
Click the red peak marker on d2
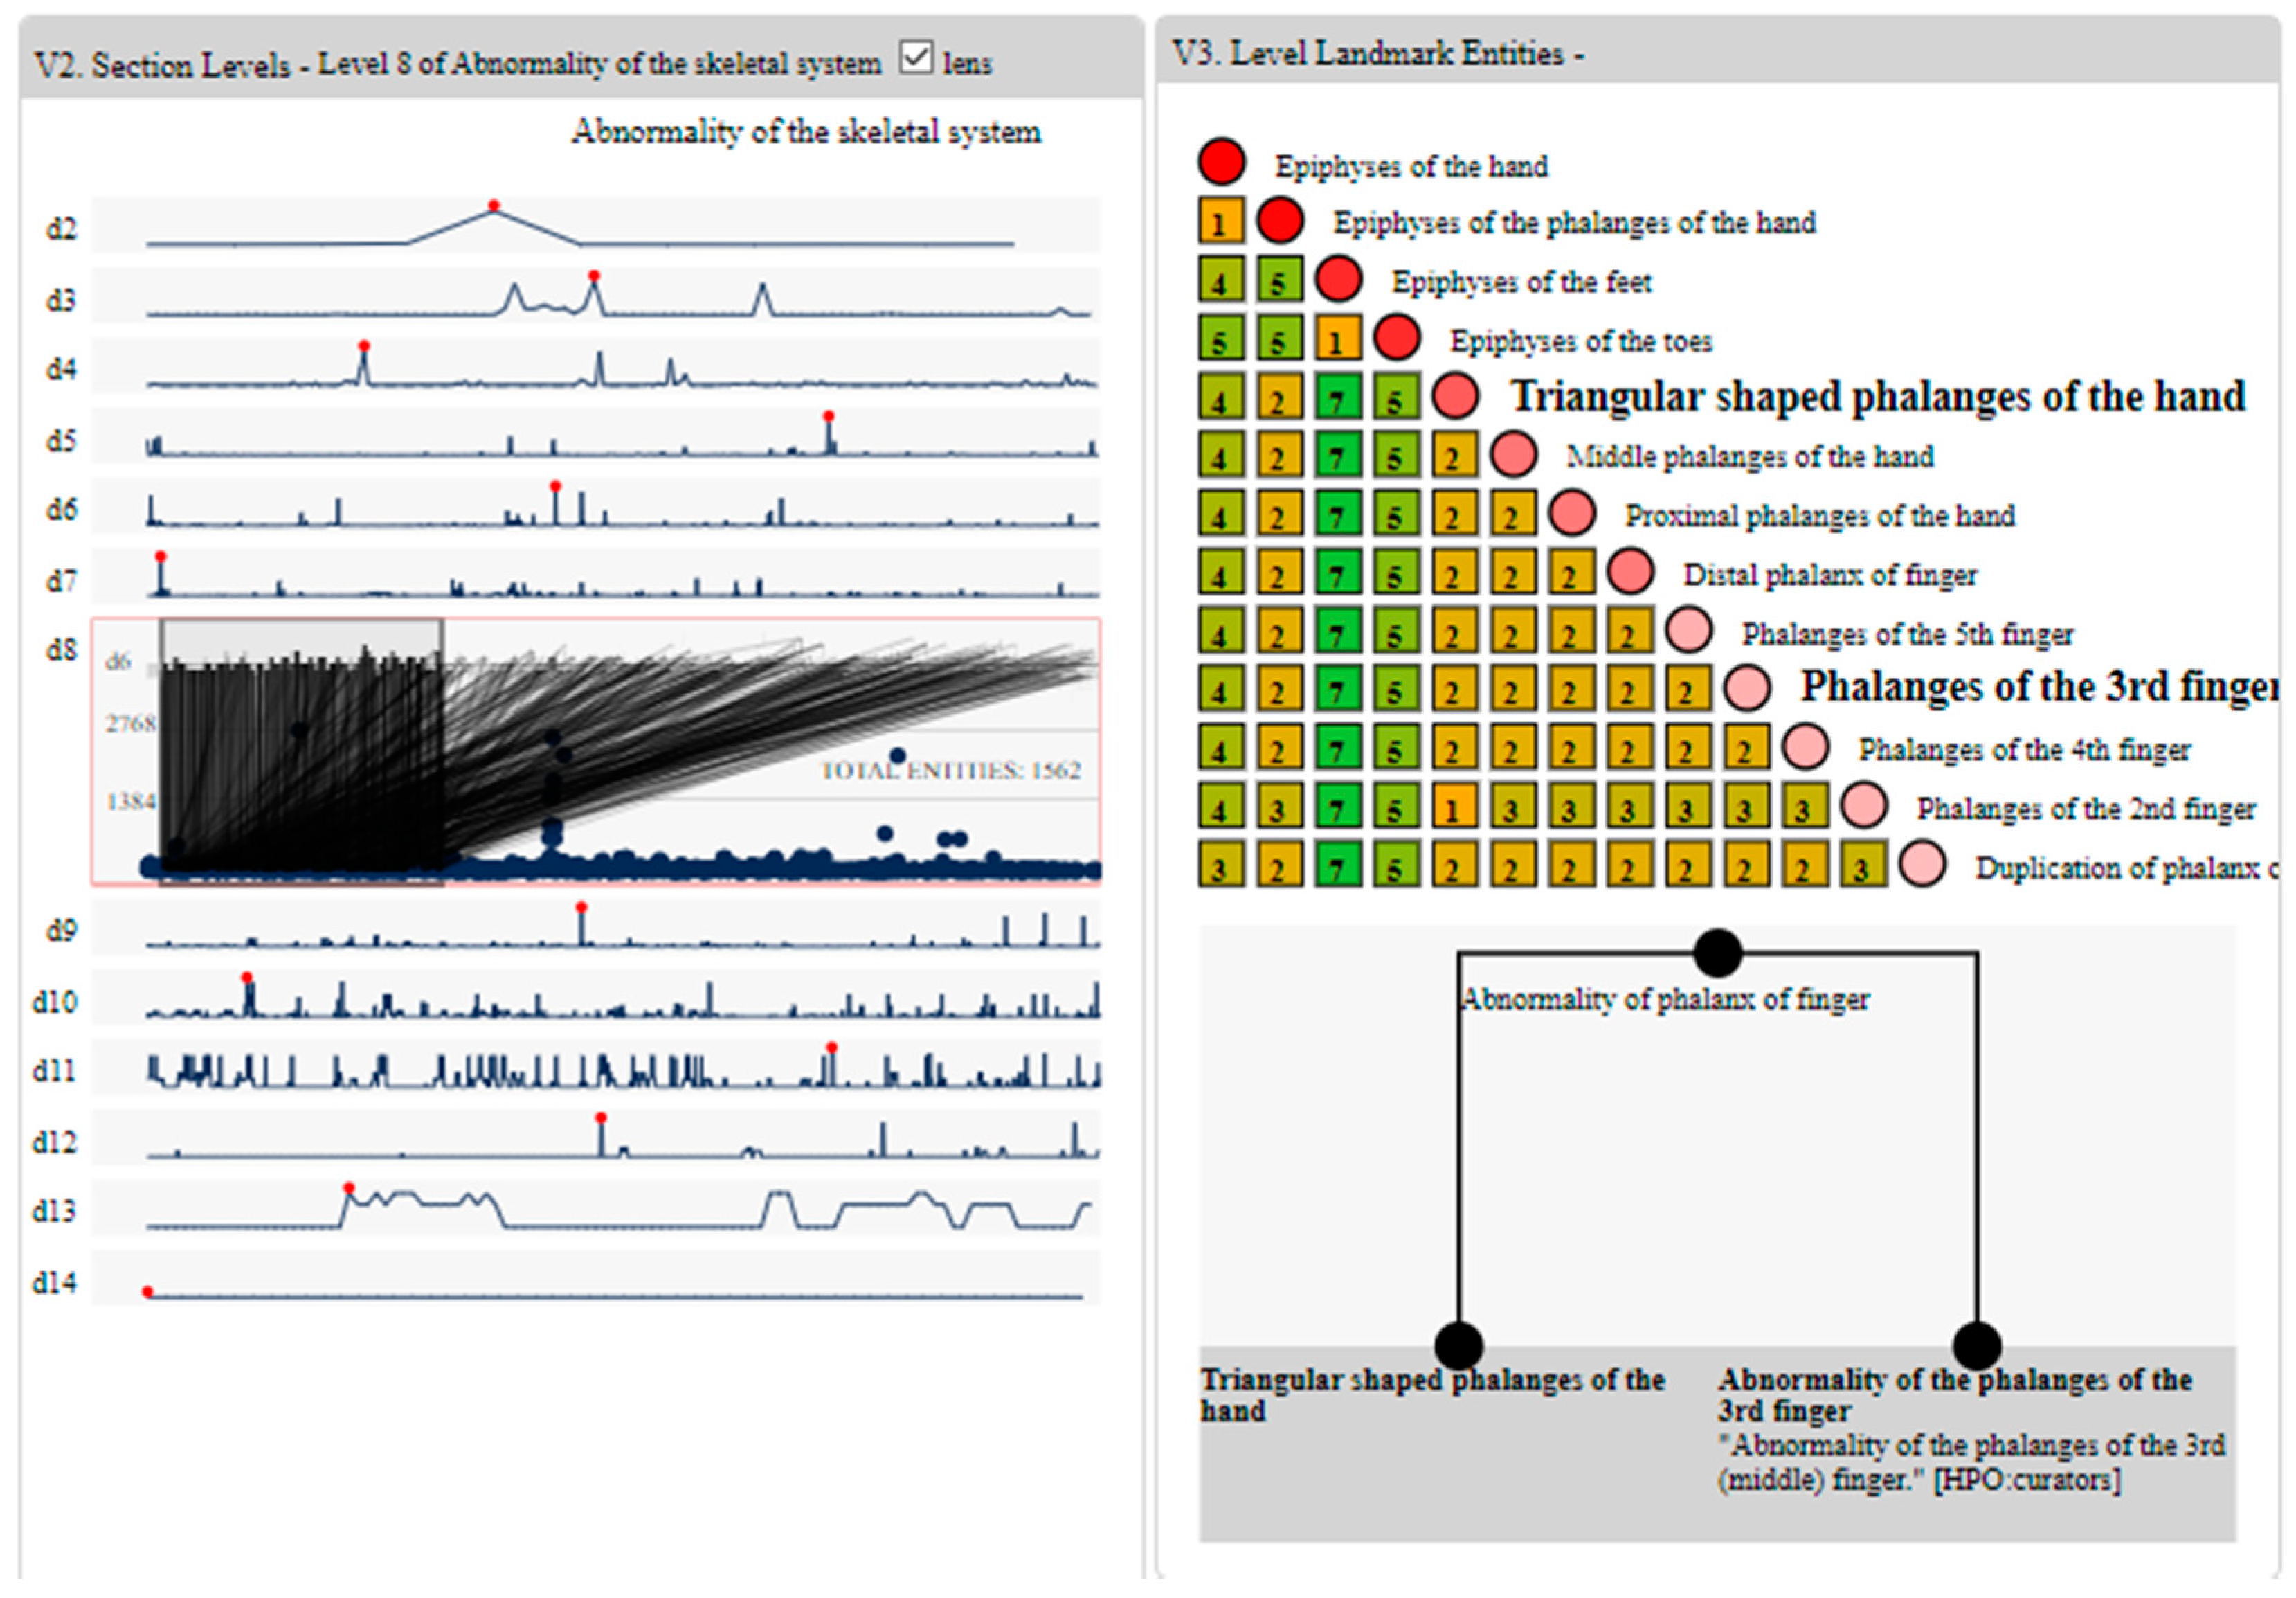click(494, 206)
